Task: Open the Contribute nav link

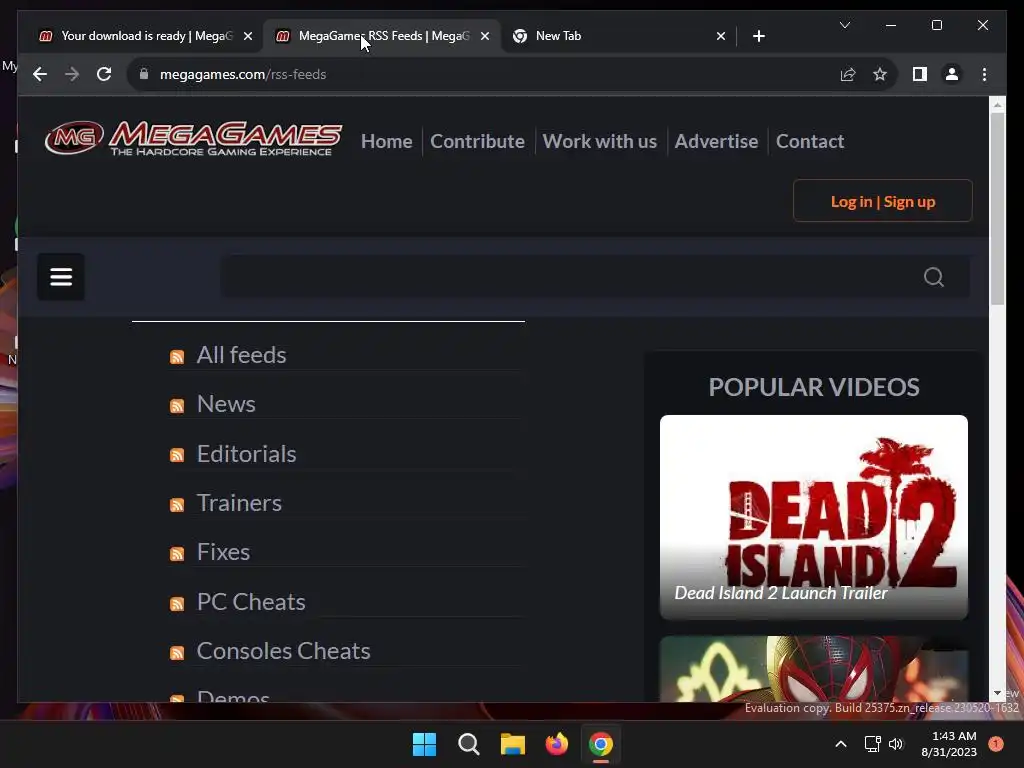Action: coord(477,141)
